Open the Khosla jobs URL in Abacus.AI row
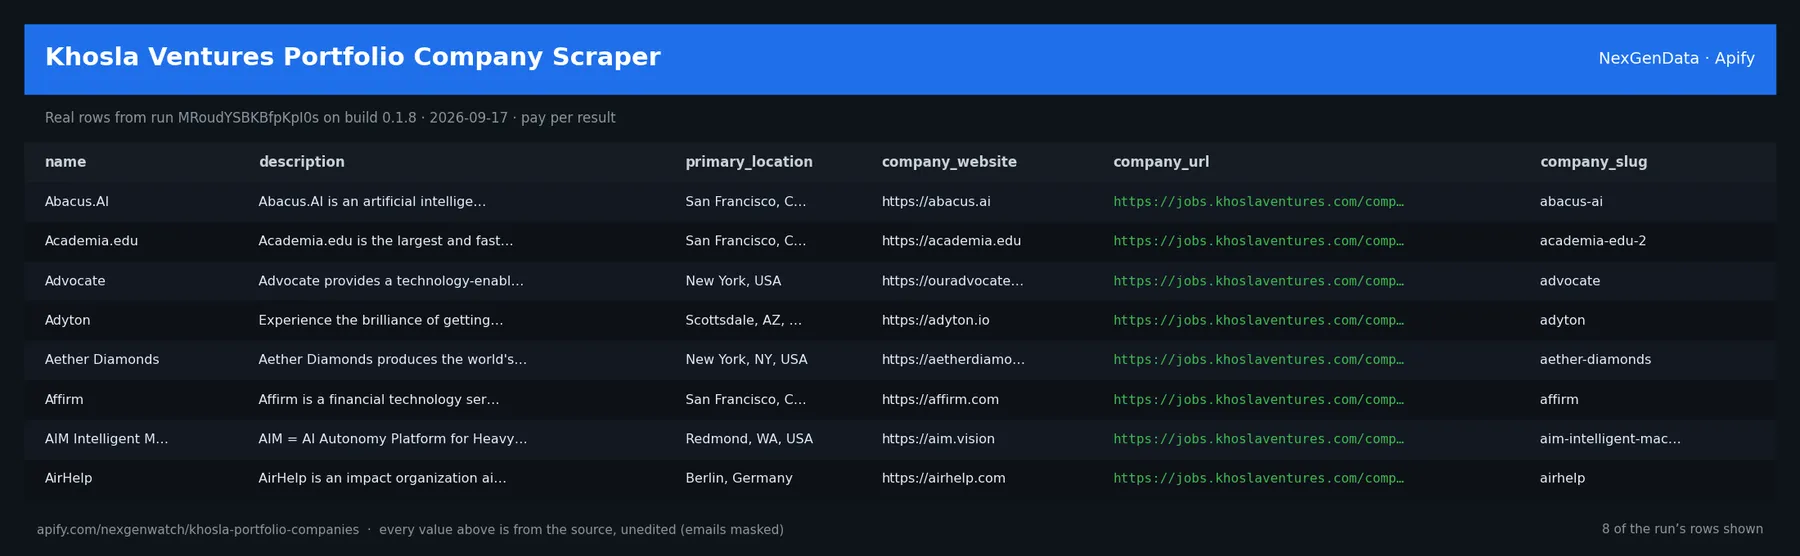 [x=1258, y=202]
